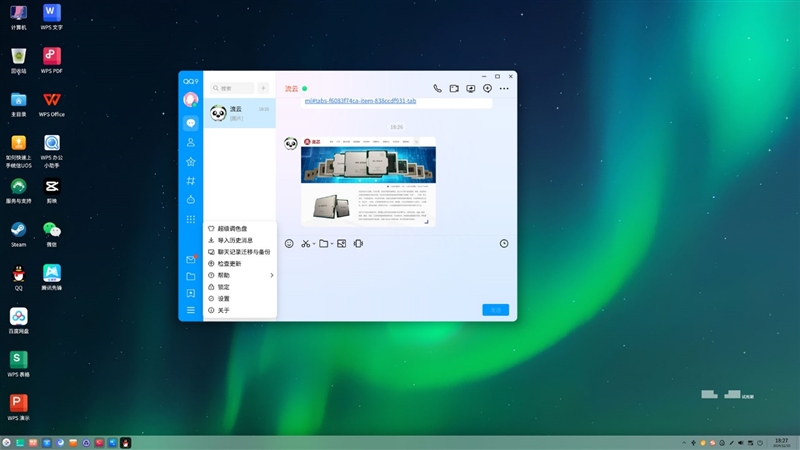Select 设置 from the menu
Viewport: 800px width, 450px height.
coord(223,298)
